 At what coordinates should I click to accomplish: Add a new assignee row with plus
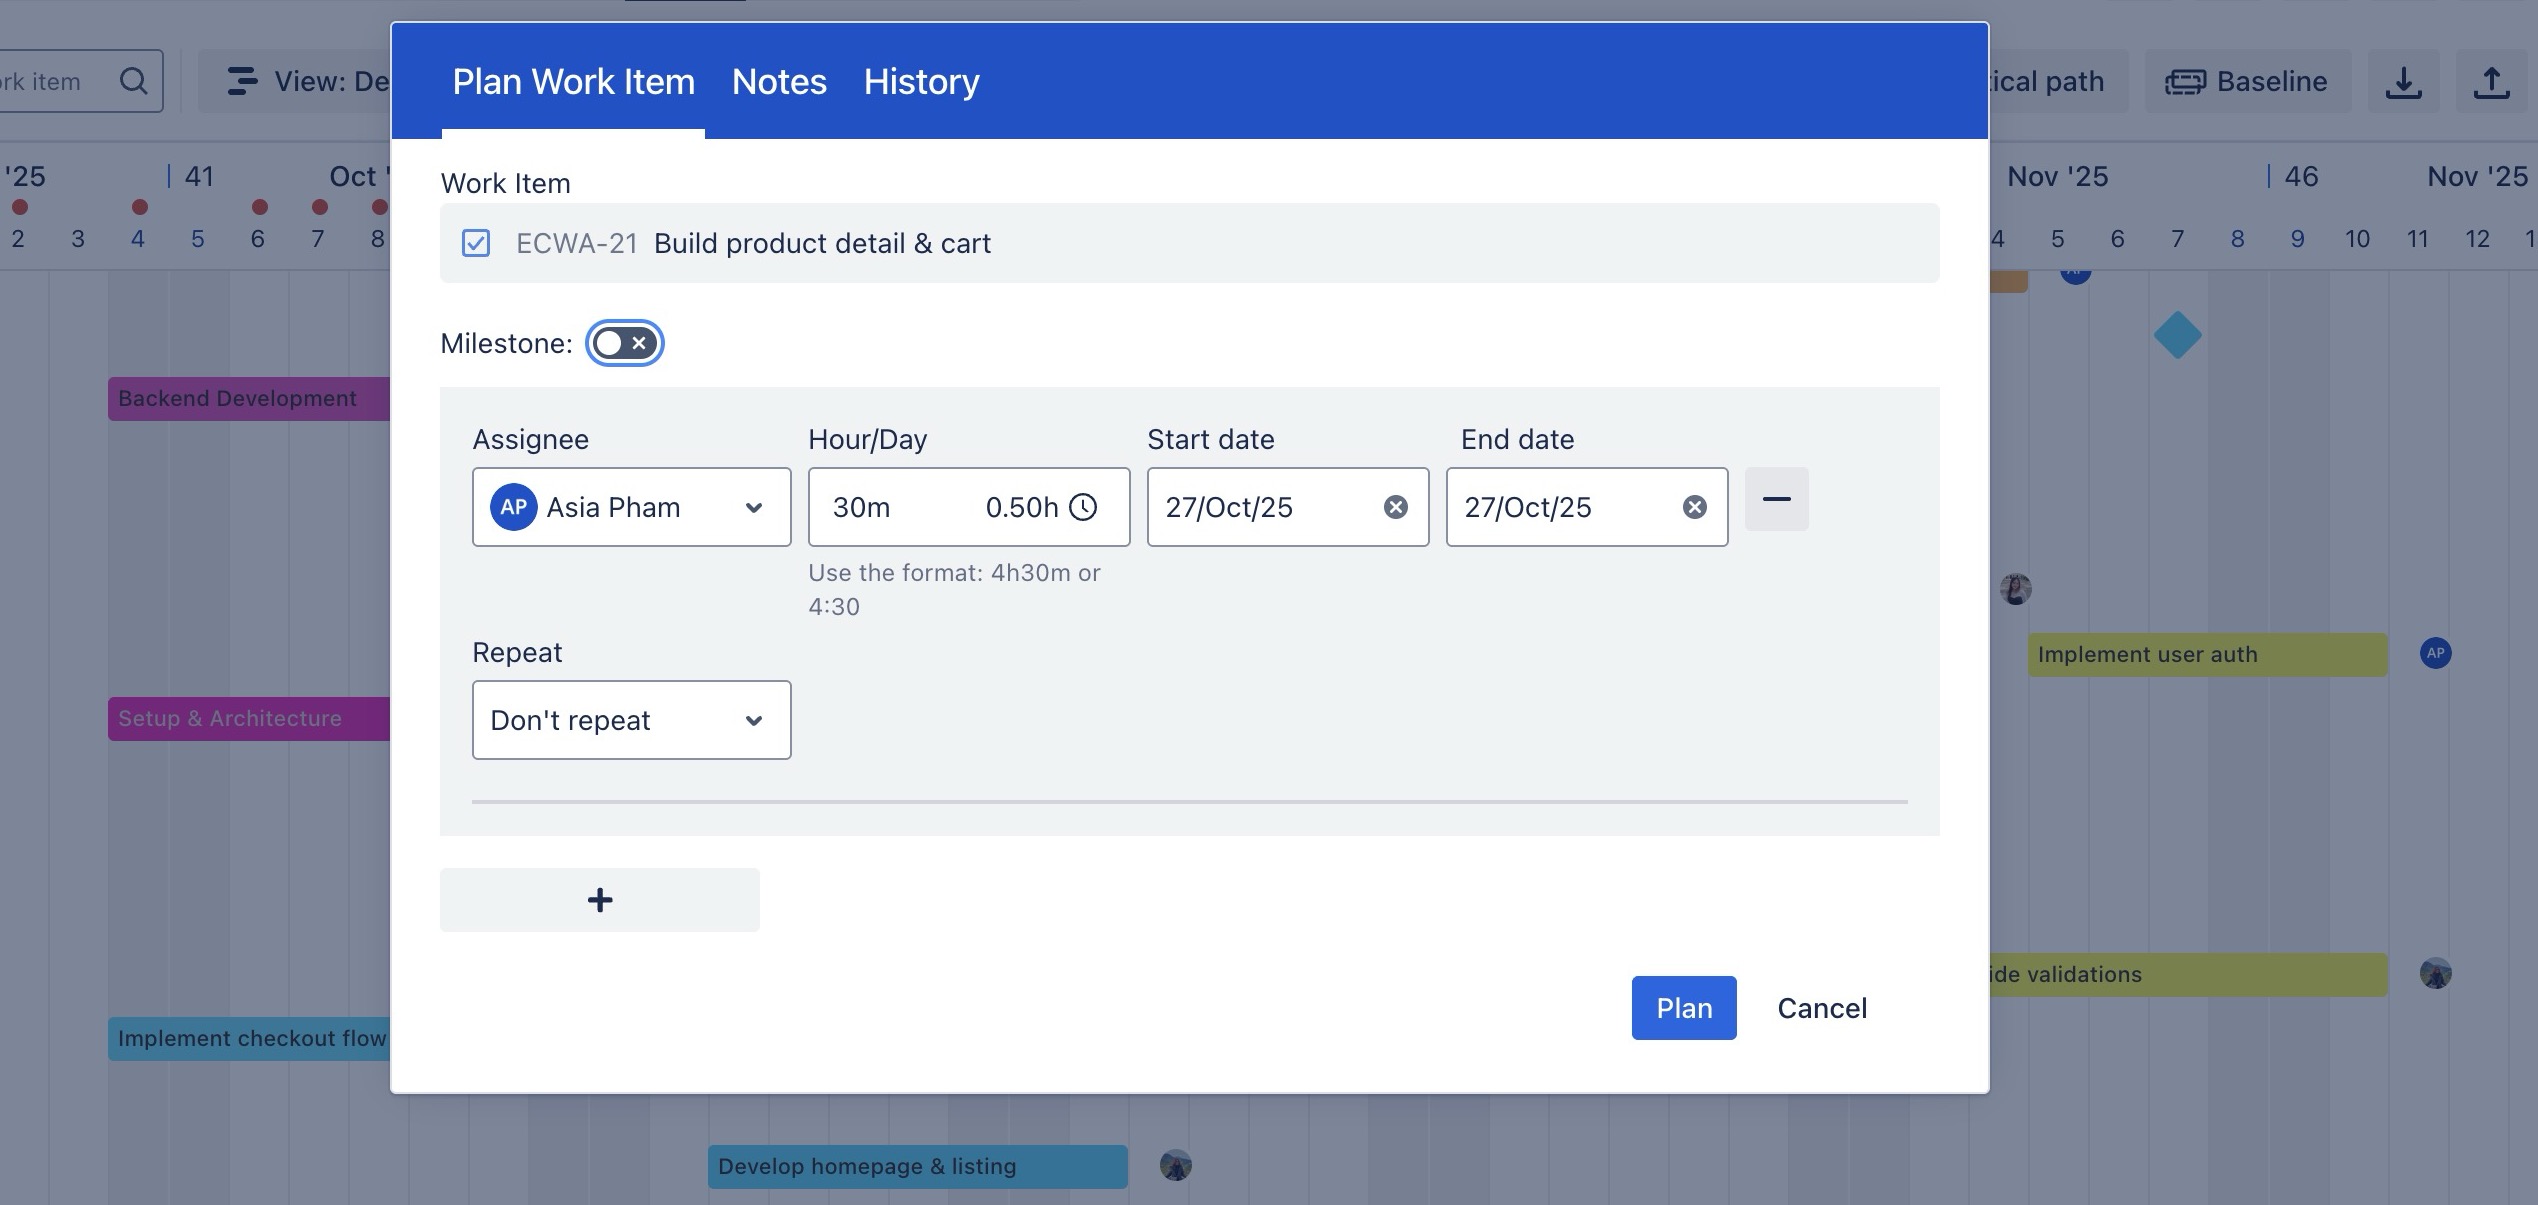tap(599, 900)
